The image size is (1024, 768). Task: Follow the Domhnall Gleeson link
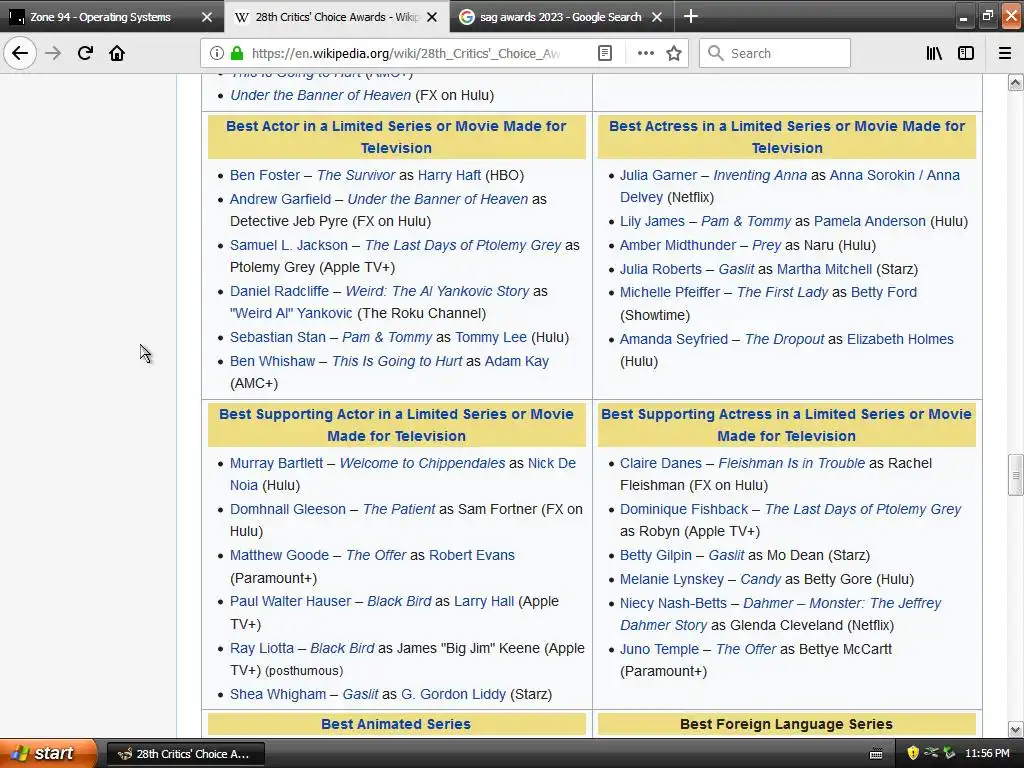tap(287, 509)
